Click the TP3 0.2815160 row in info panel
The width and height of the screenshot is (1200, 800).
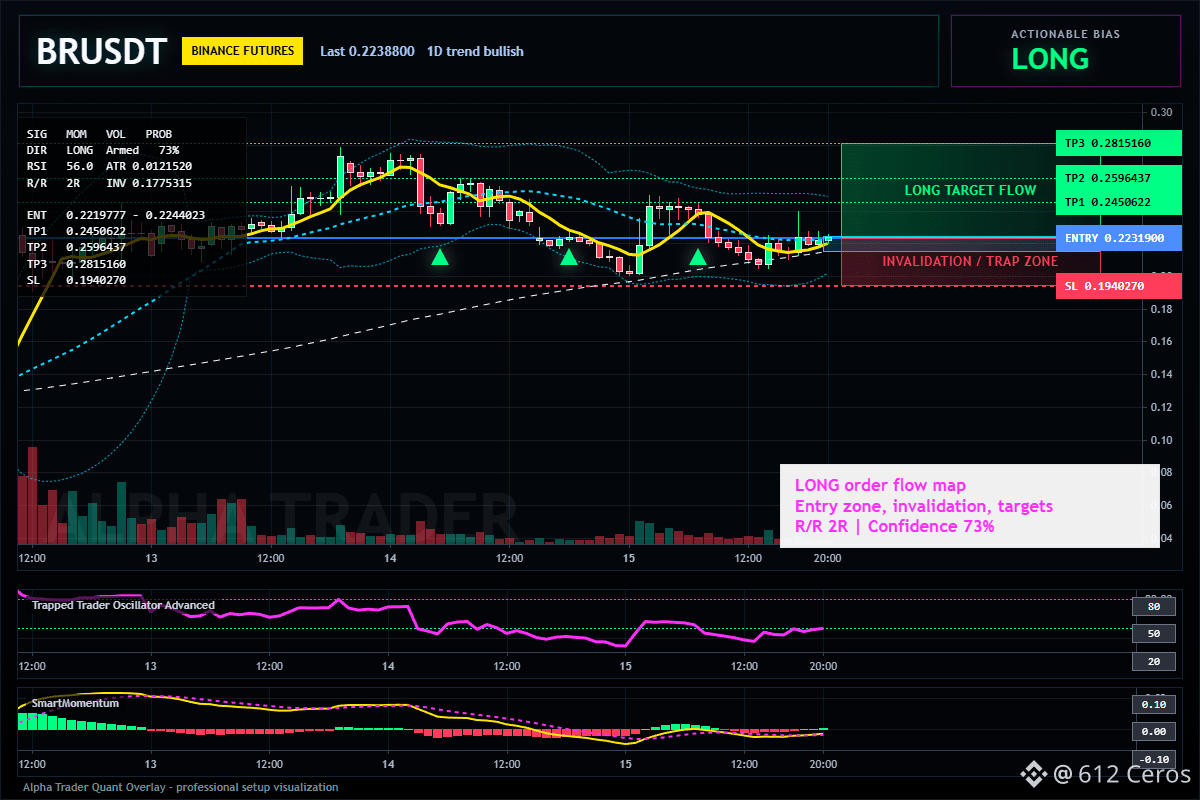pyautogui.click(x=76, y=264)
